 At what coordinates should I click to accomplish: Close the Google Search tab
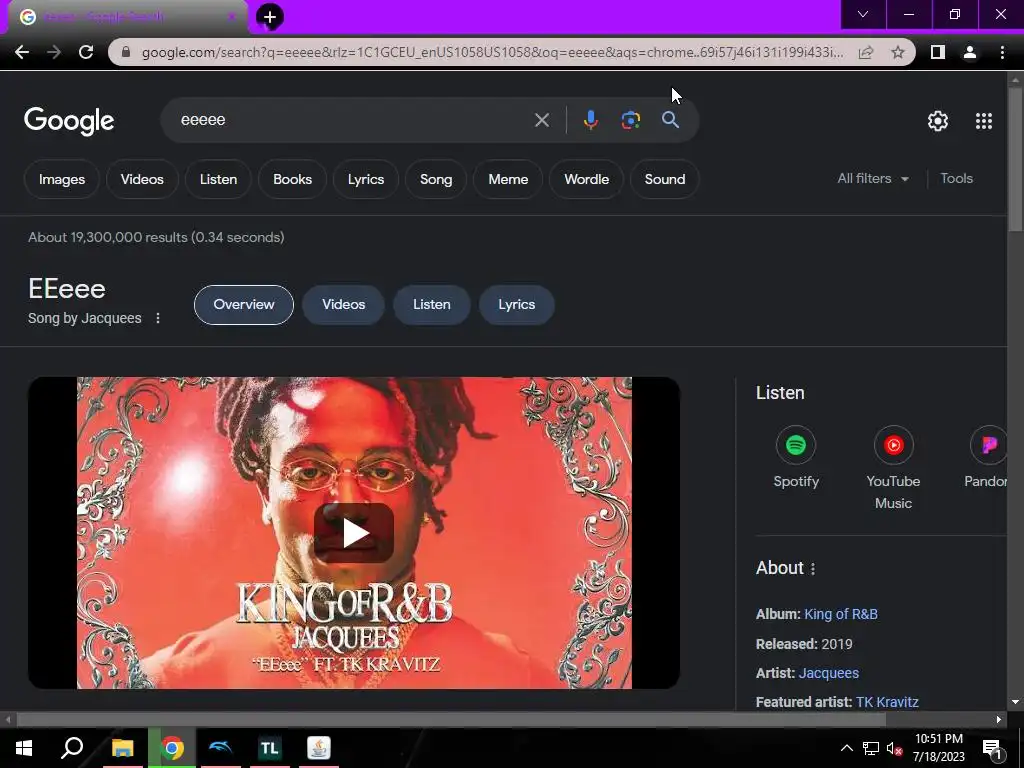pyautogui.click(x=232, y=17)
